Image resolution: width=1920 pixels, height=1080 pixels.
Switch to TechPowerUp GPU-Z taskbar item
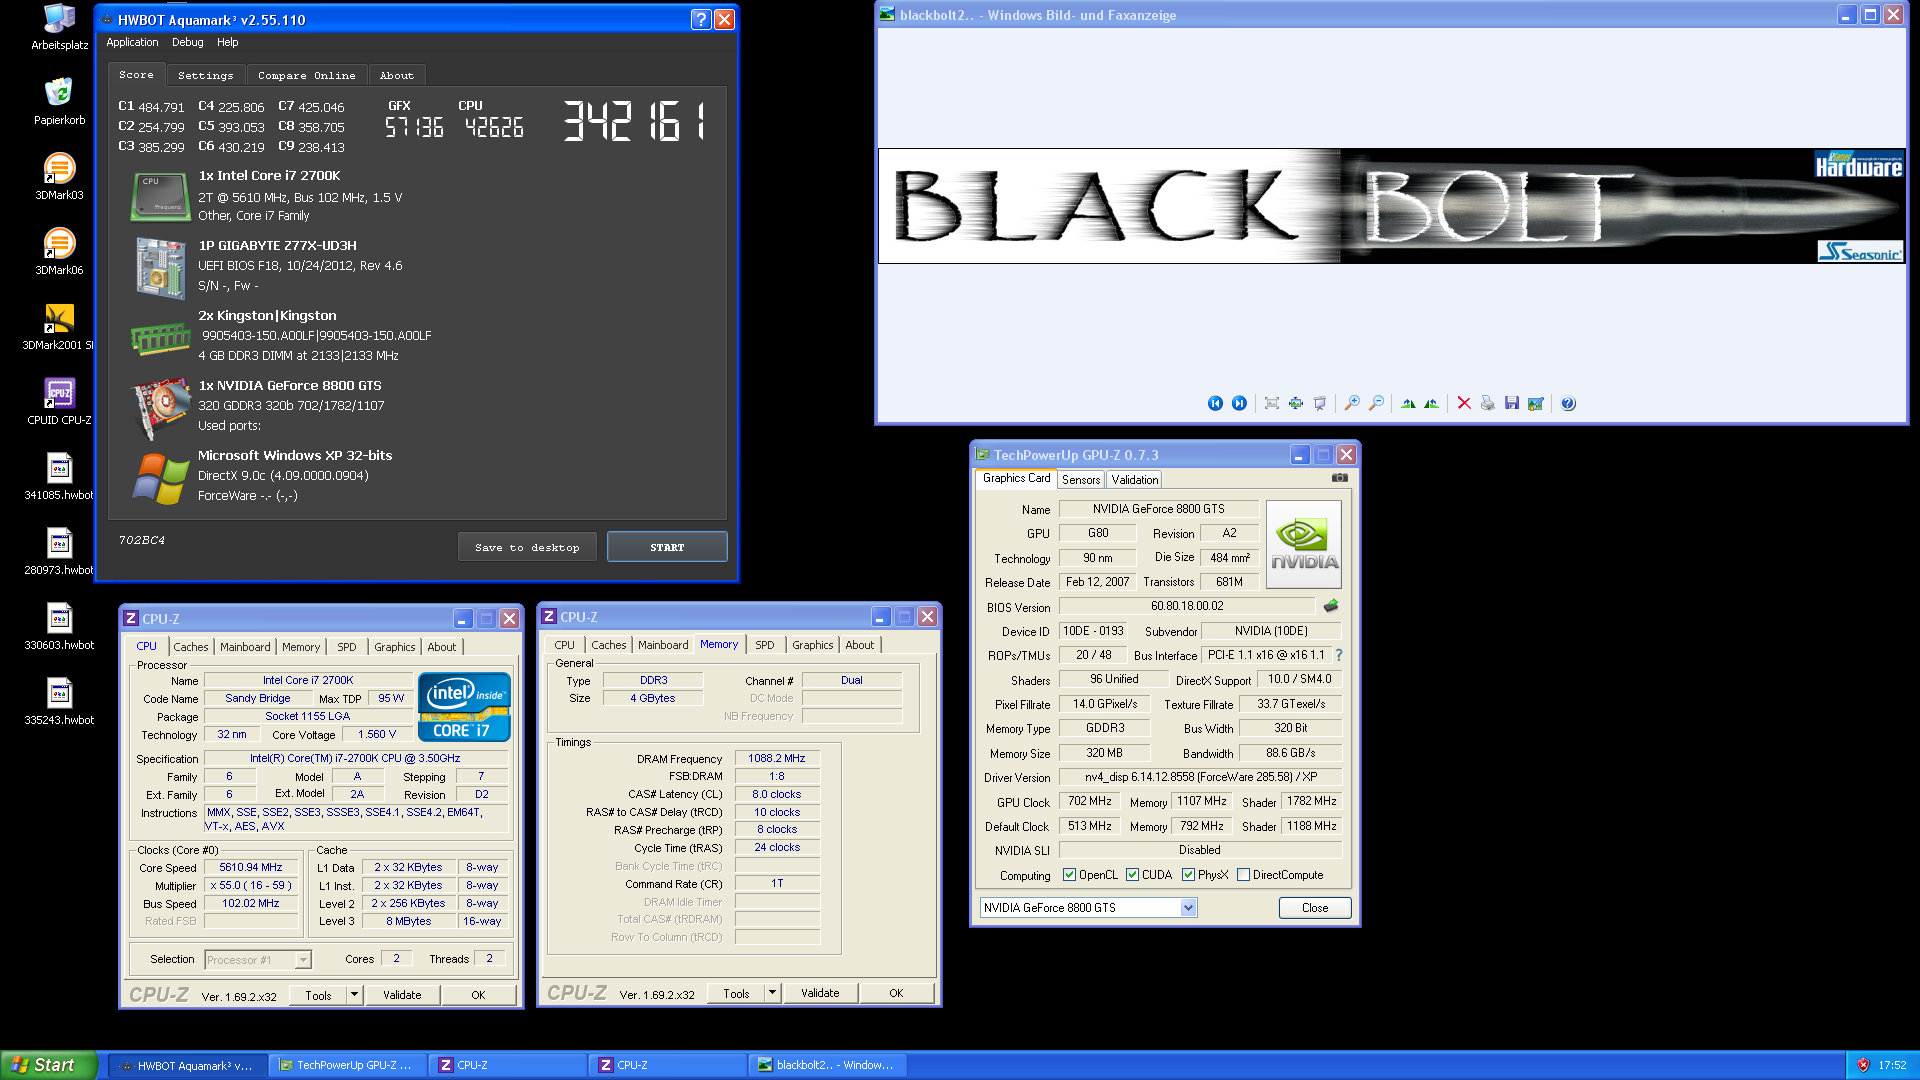pyautogui.click(x=348, y=1065)
